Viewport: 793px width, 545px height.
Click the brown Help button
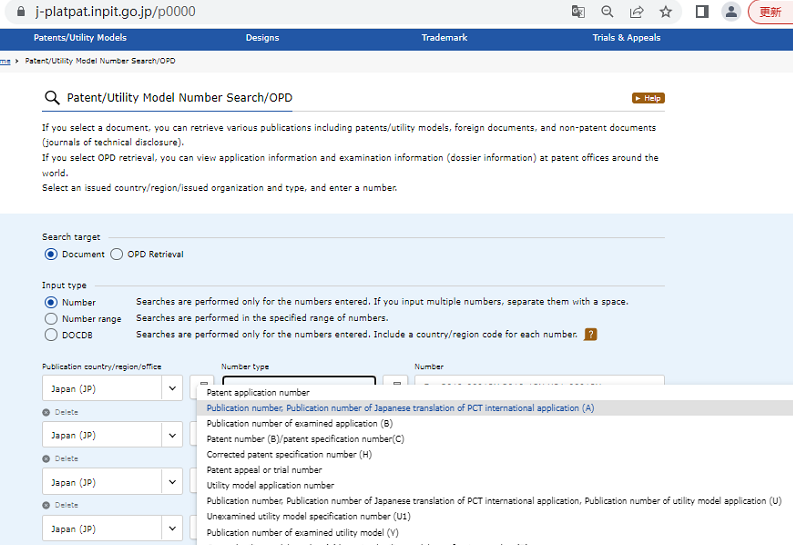point(648,98)
